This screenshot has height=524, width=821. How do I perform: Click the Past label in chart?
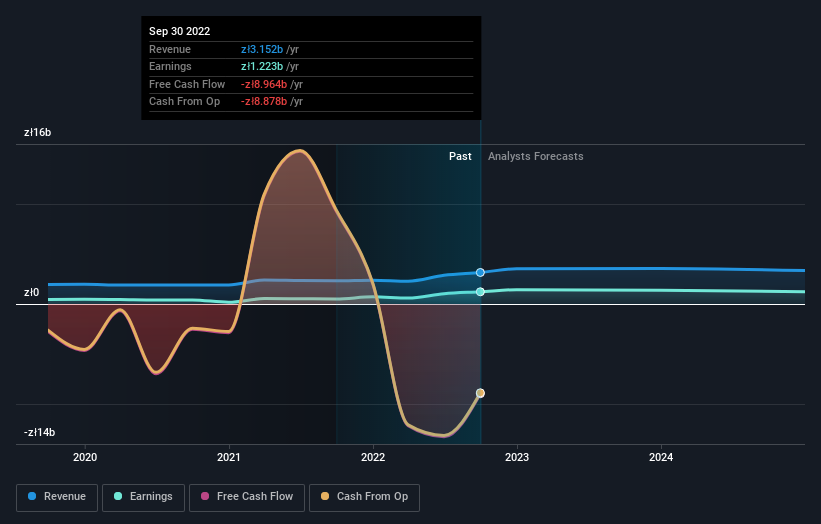tap(460, 156)
